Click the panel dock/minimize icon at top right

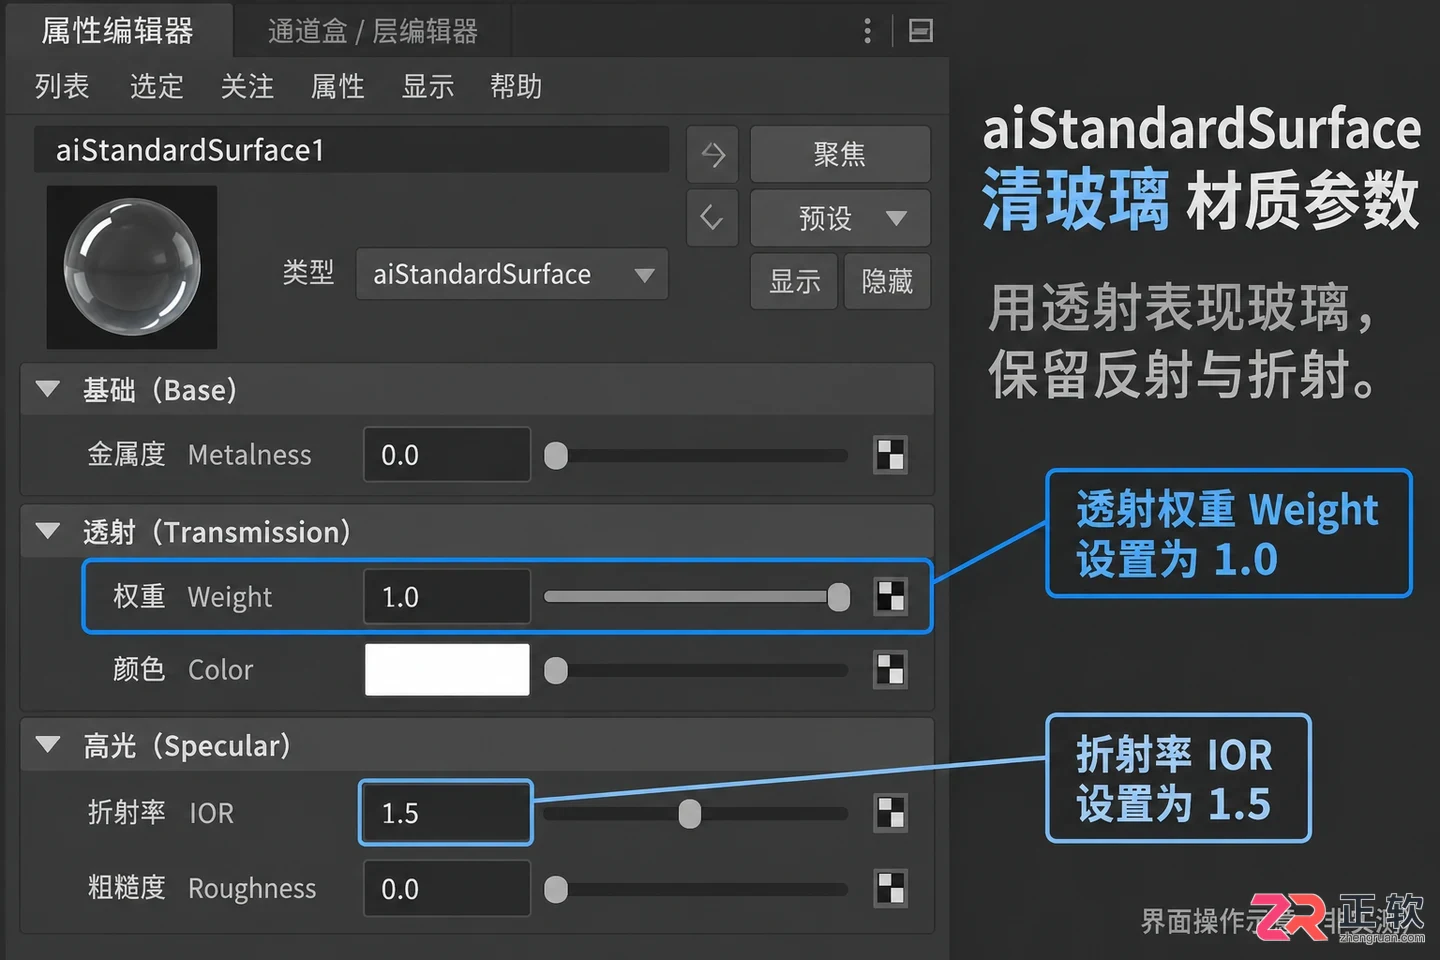click(x=920, y=31)
